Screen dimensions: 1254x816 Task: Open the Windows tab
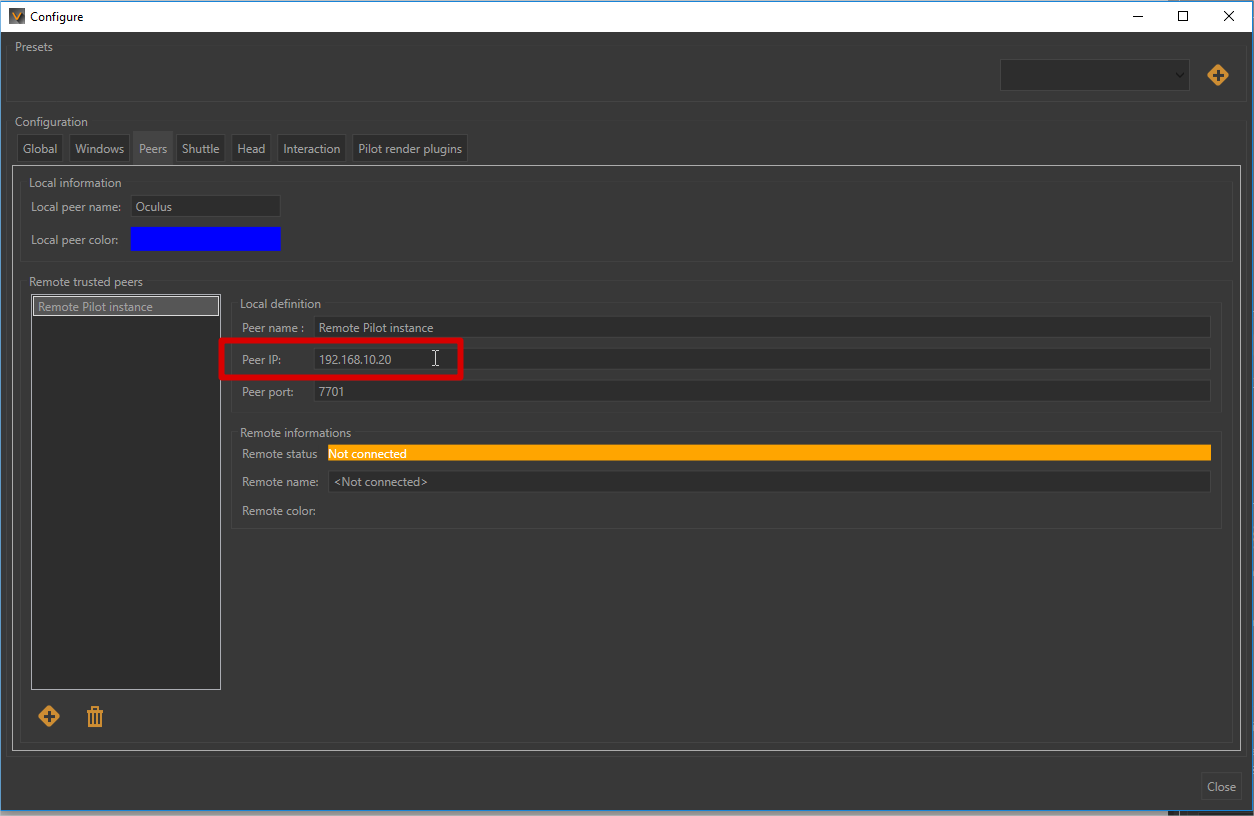(100, 149)
